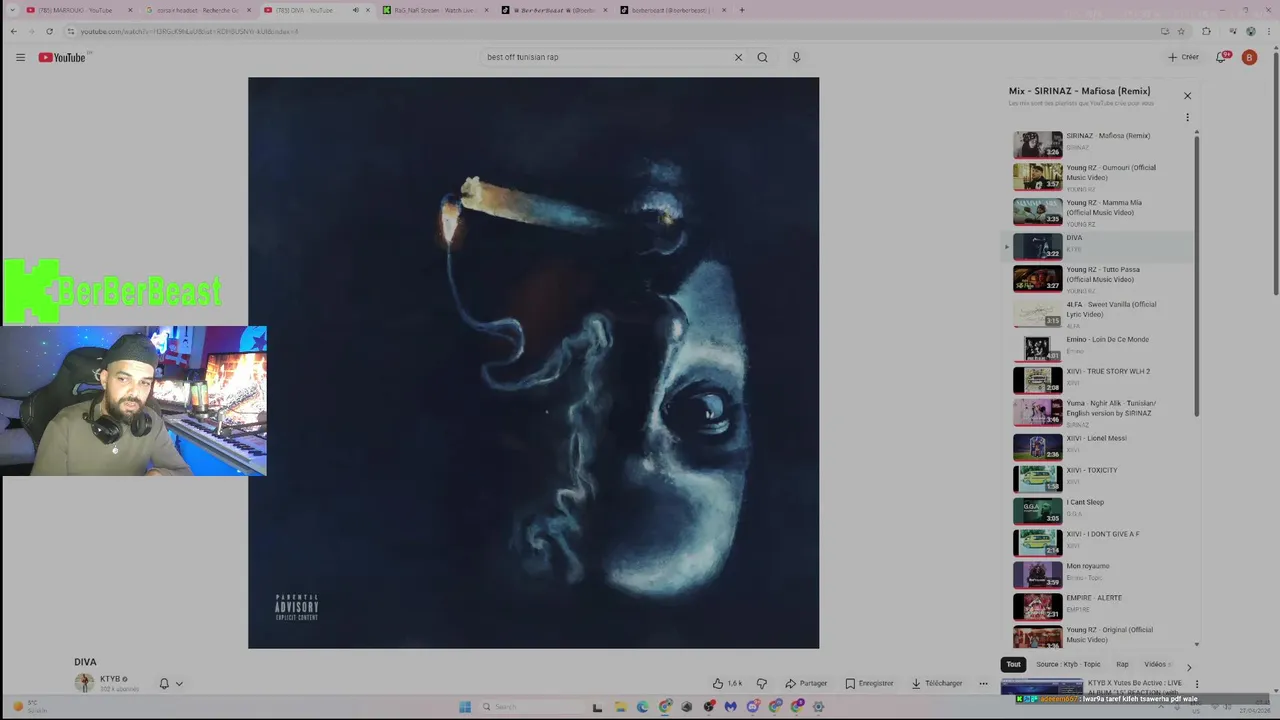Switch to the MARFOUKI - YouTube tab

[80, 10]
